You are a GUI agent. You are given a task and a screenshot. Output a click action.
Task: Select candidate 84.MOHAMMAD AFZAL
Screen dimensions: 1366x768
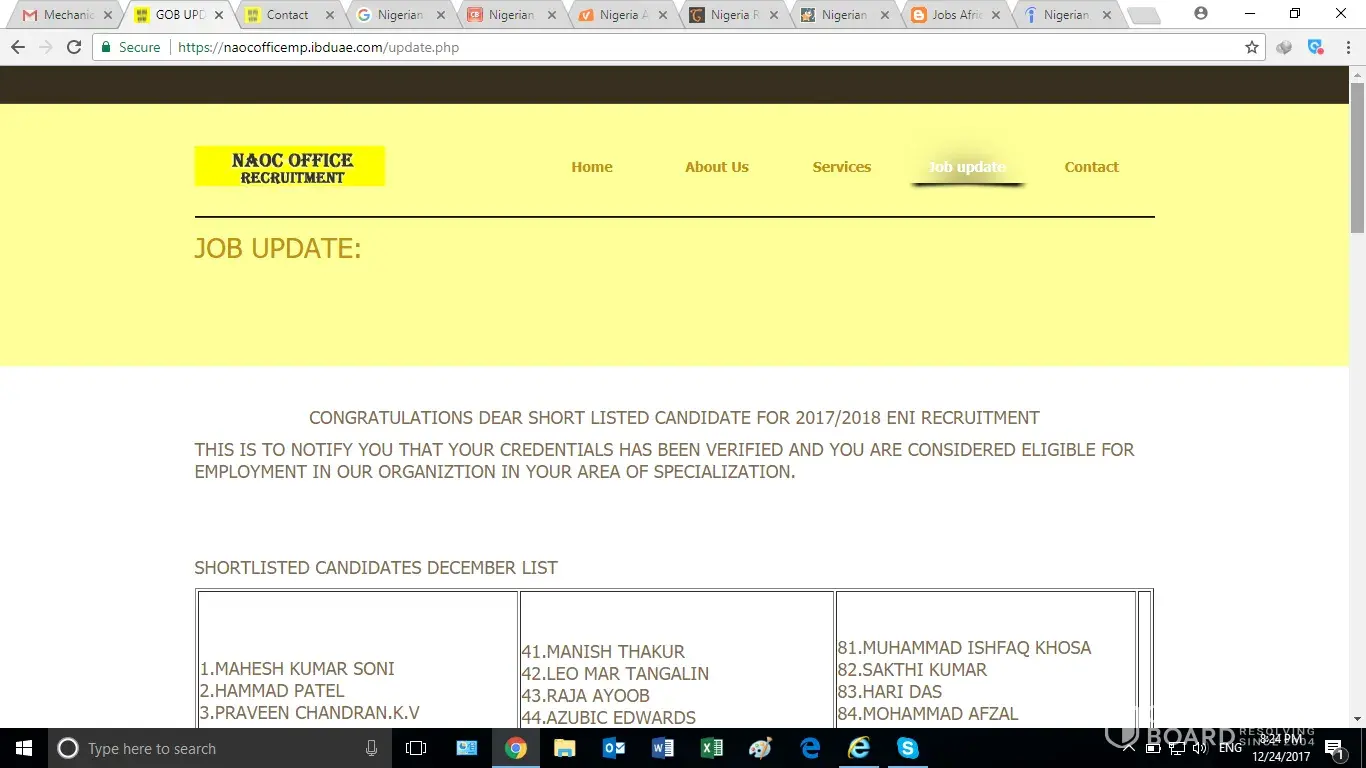(x=928, y=714)
